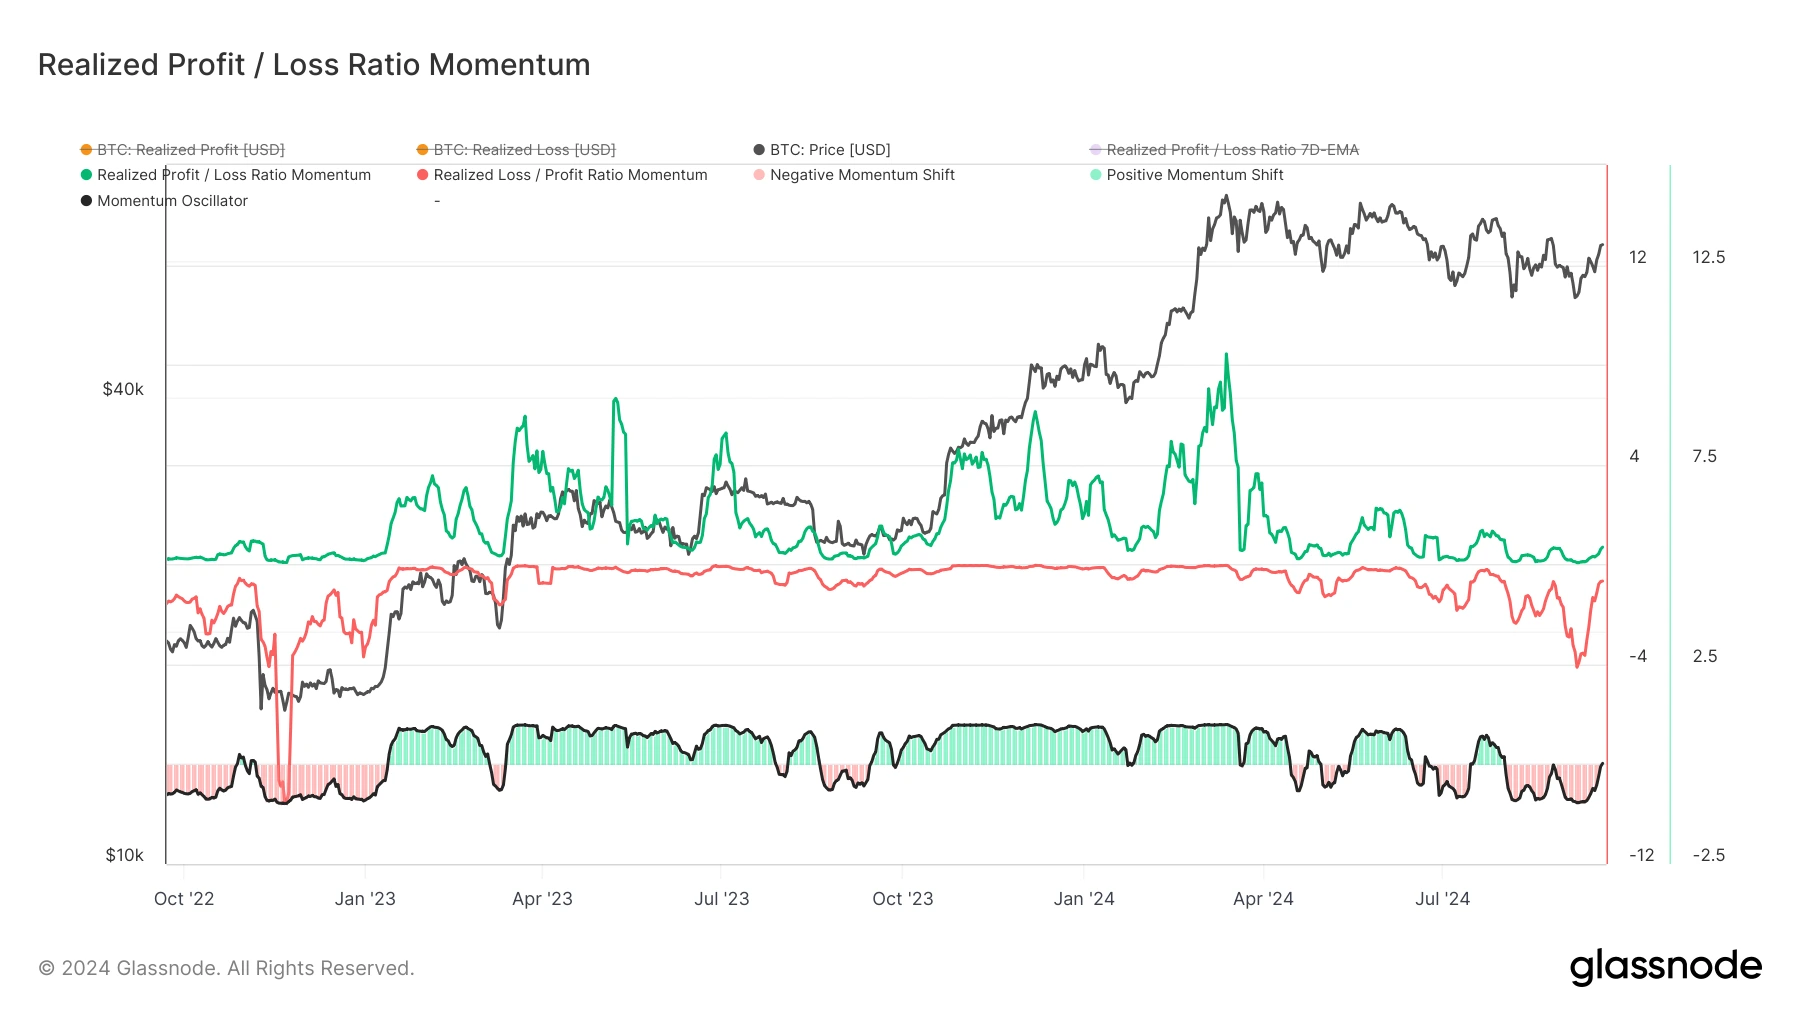Click the $10k price axis label
The height and width of the screenshot is (1013, 1800).
click(125, 855)
